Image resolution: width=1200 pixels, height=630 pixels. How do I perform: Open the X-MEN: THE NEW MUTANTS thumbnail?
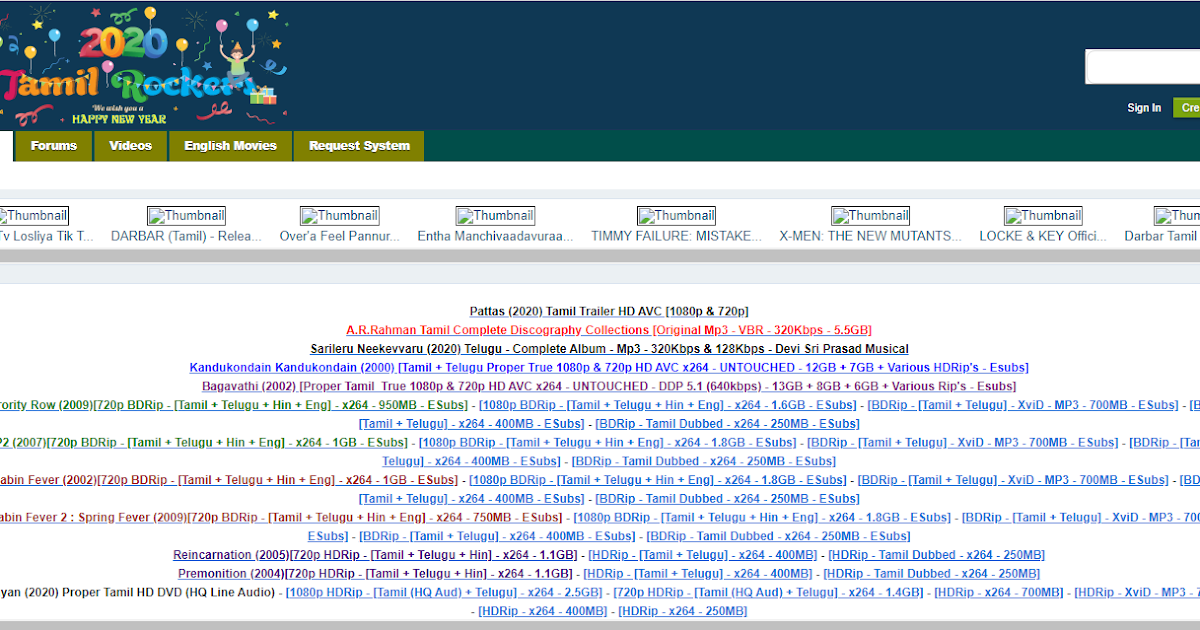point(870,215)
